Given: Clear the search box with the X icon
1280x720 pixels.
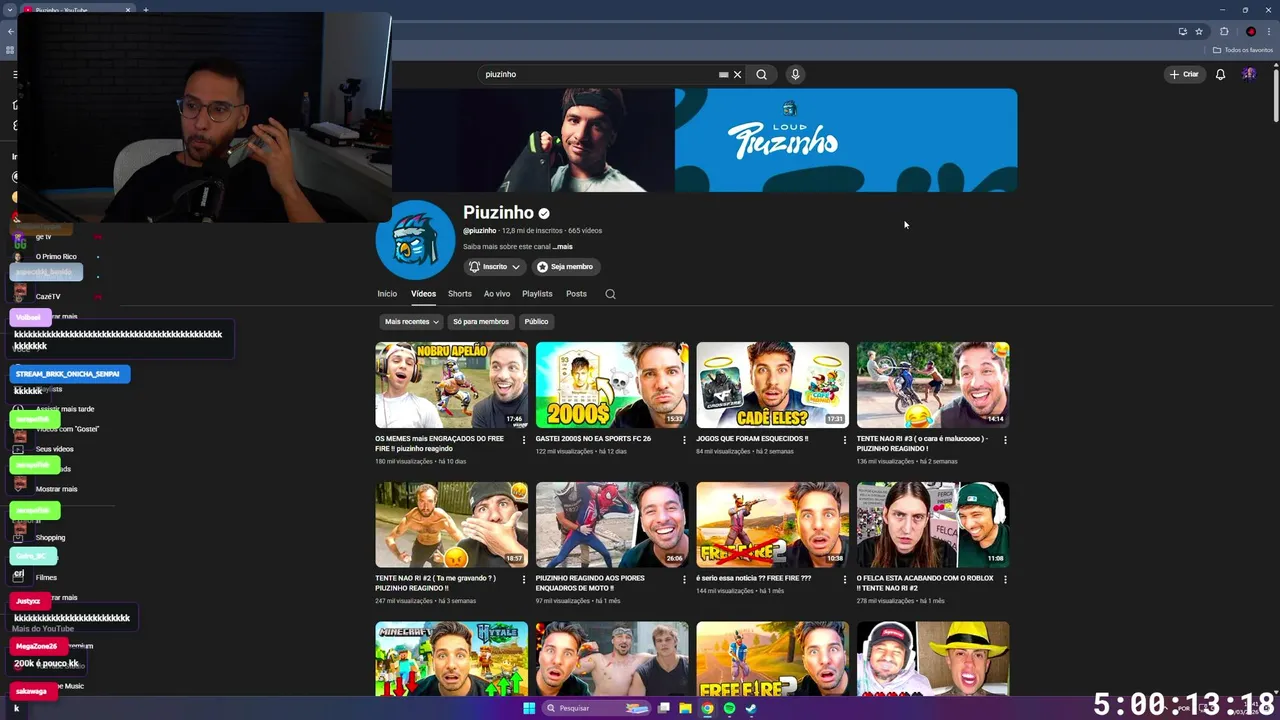Looking at the screenshot, I should (x=738, y=74).
